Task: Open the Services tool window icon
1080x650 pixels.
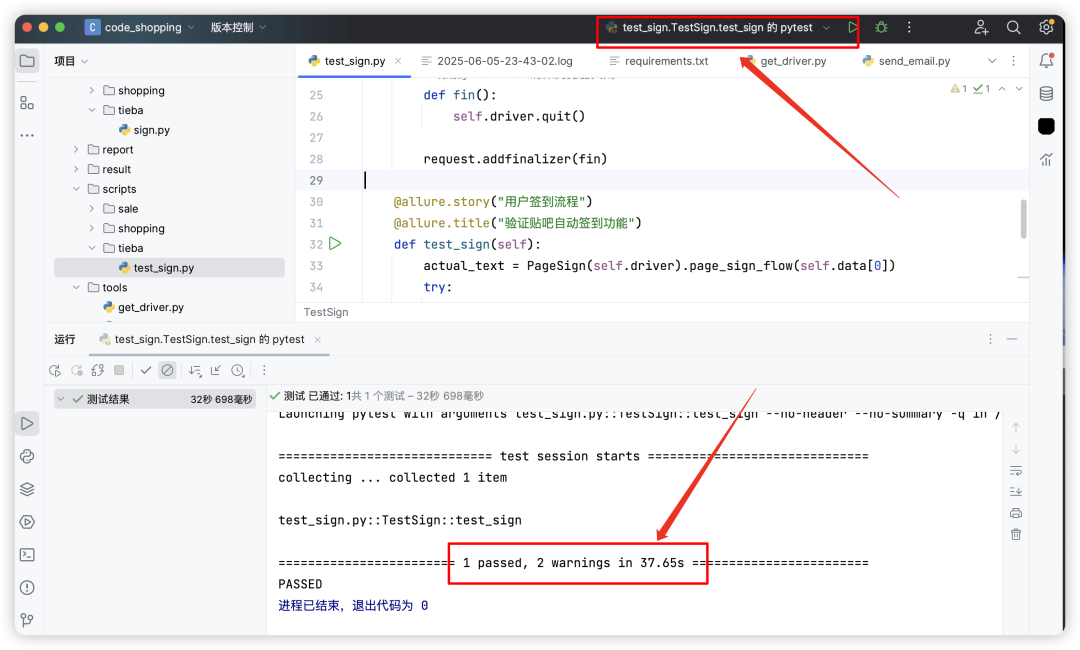Action: tap(27, 522)
